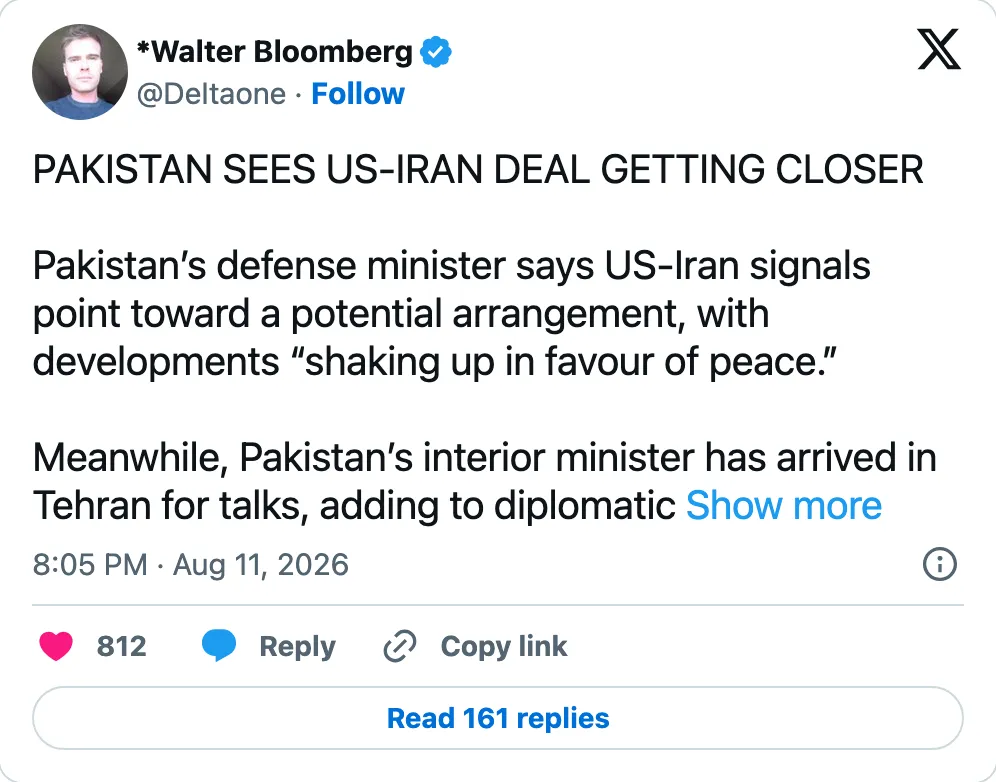This screenshot has width=996, height=782.
Task: Like the tweet with heart icon
Action: pyautogui.click(x=56, y=646)
